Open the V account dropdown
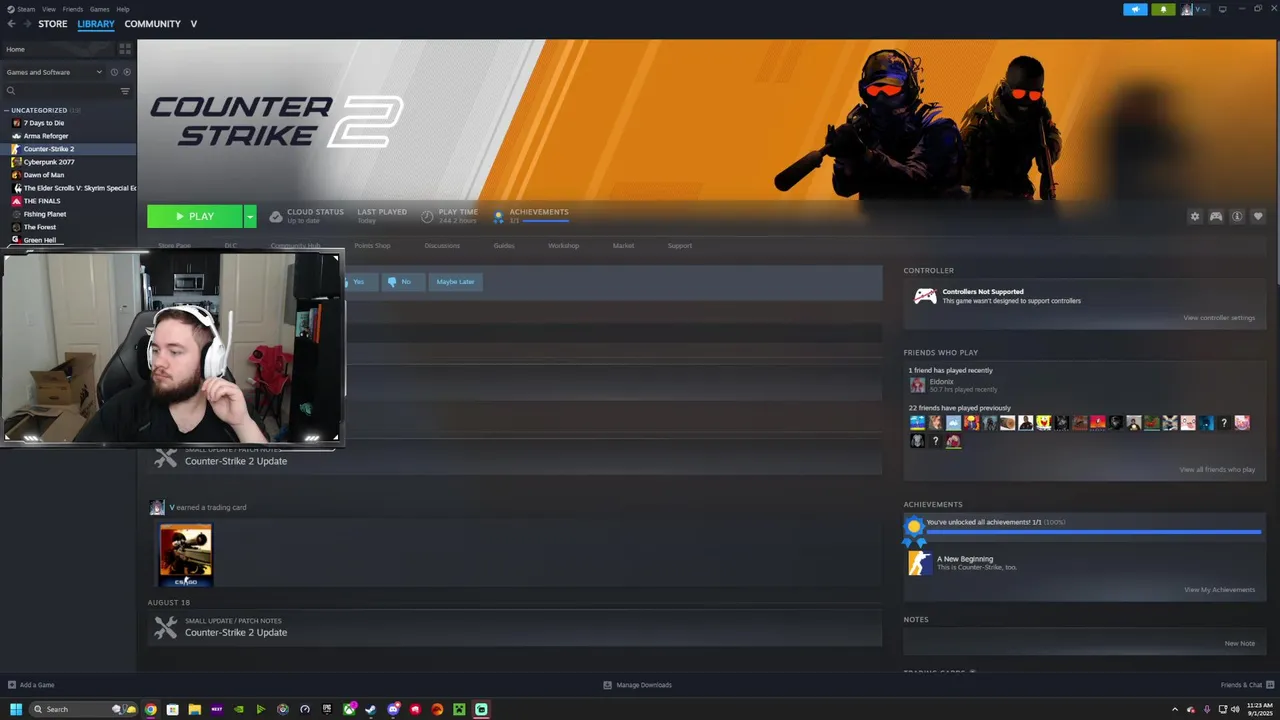Screen dimensions: 1280x720 pos(1193,9)
